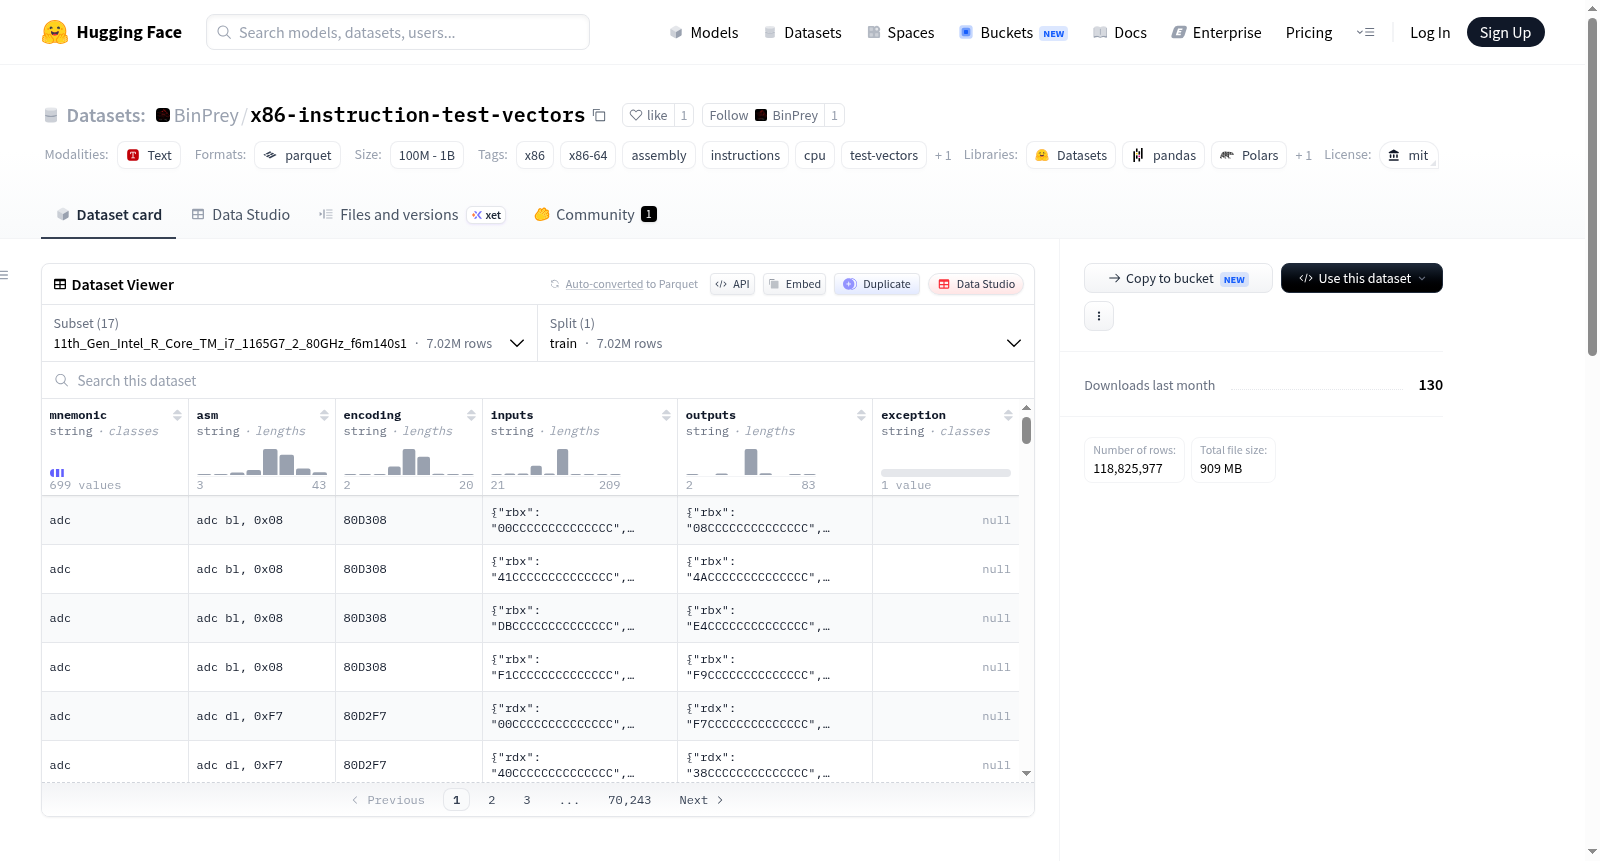The width and height of the screenshot is (1600, 861).
Task: Select the Text modality tag
Action: 149,155
